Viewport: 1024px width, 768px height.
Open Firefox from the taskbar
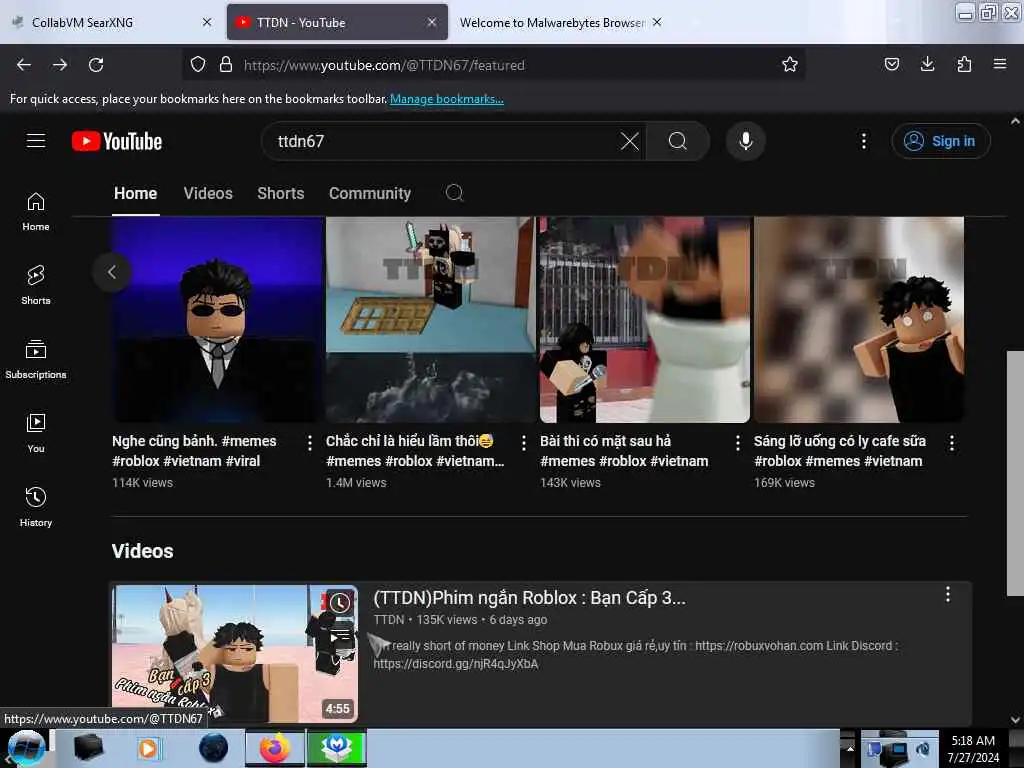coord(275,748)
